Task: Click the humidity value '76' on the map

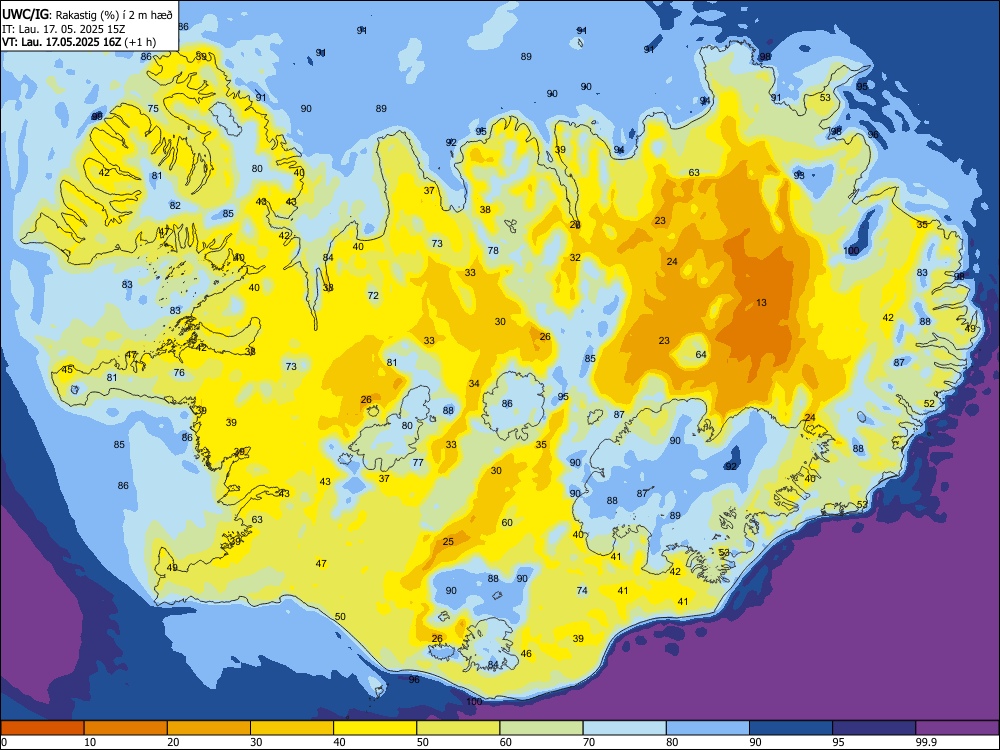Action: click(x=179, y=372)
